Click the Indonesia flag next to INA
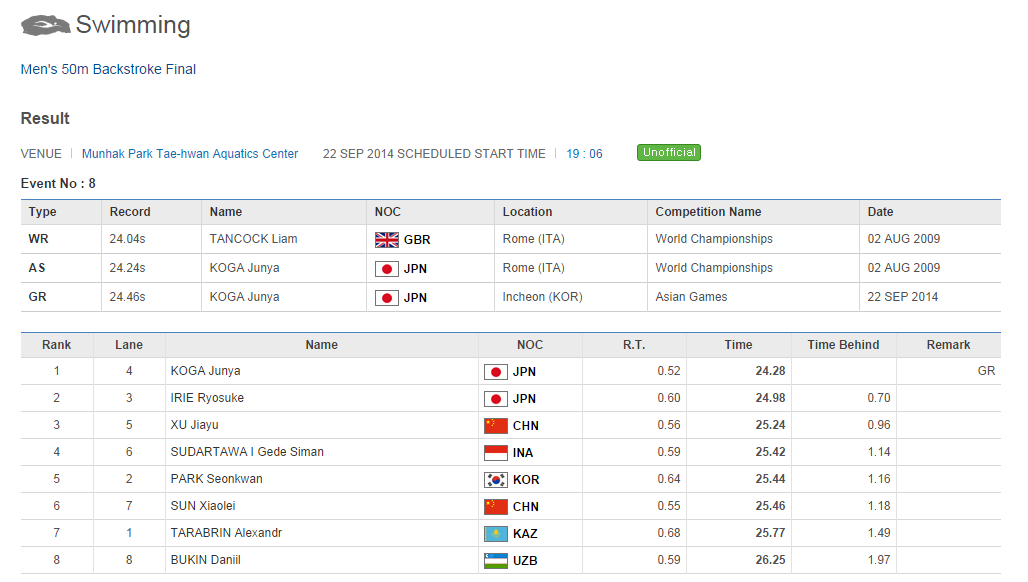 pyautogui.click(x=495, y=453)
